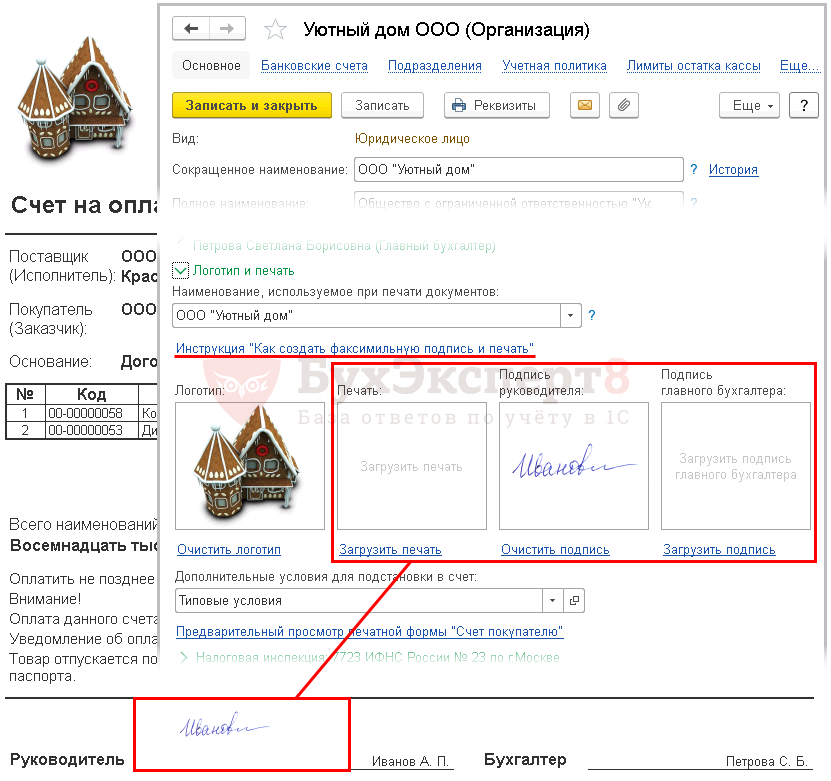This screenshot has height=781, width=831.
Task: Add organization to favorites with star
Action: [x=276, y=30]
